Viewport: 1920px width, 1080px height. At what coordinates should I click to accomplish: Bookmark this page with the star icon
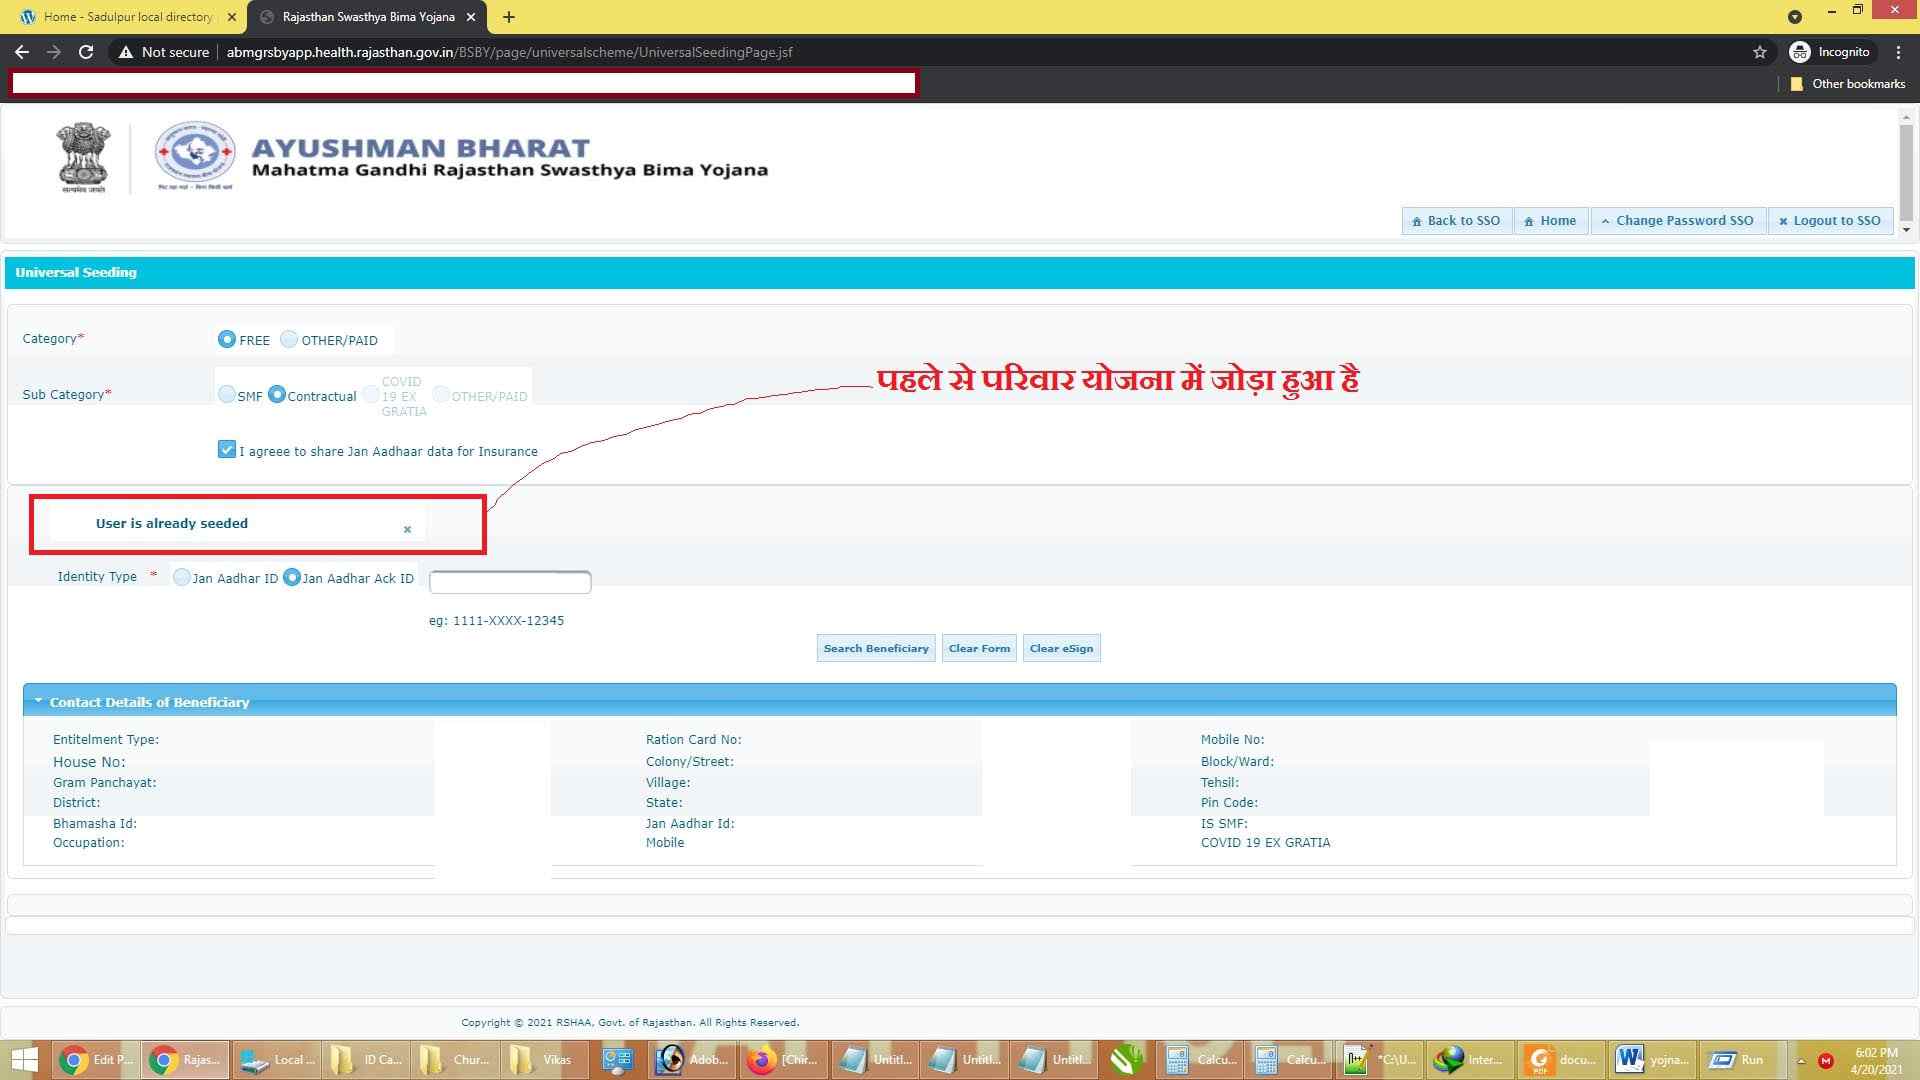click(1760, 52)
